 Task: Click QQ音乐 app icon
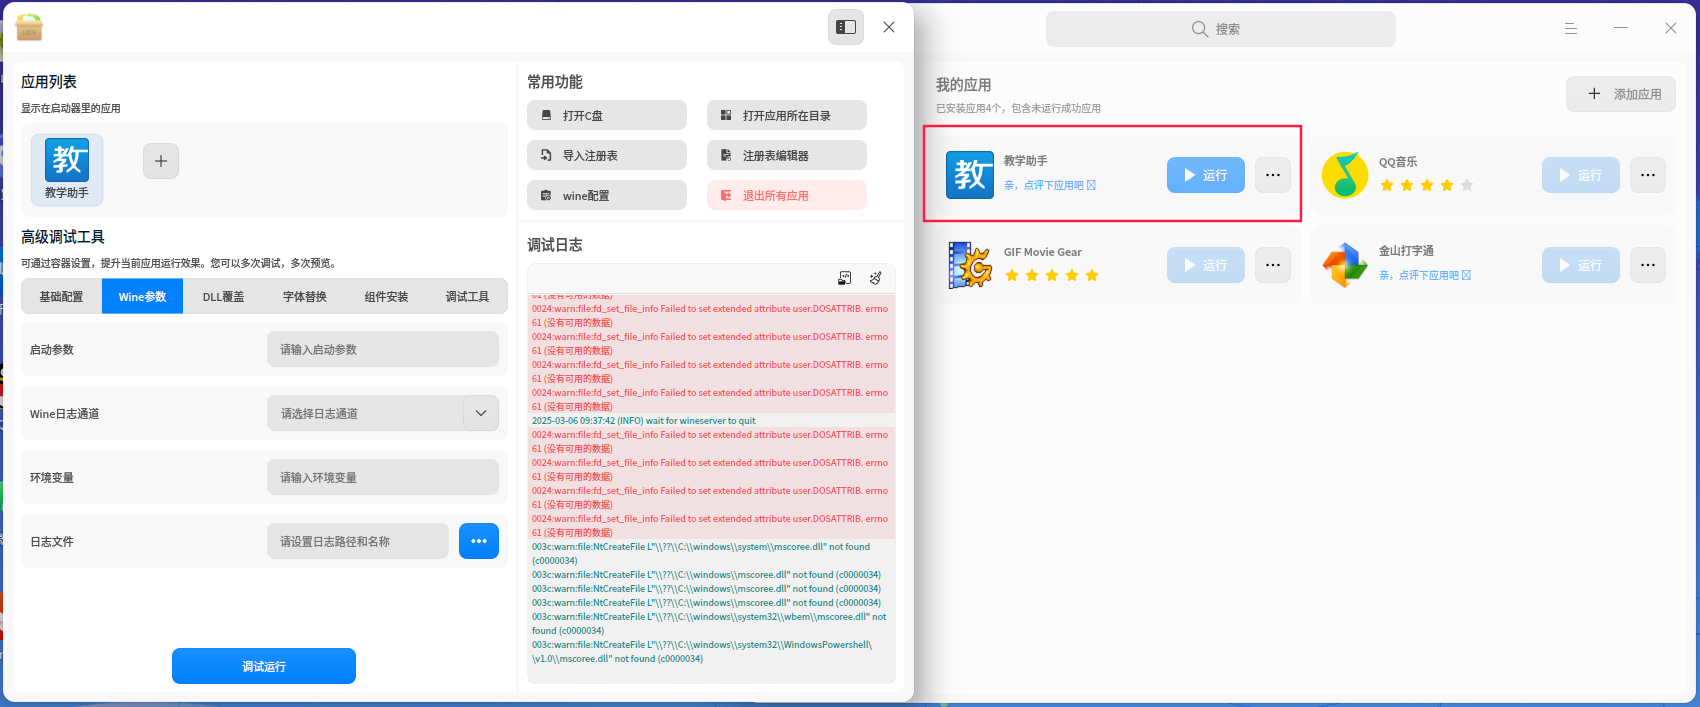1345,175
